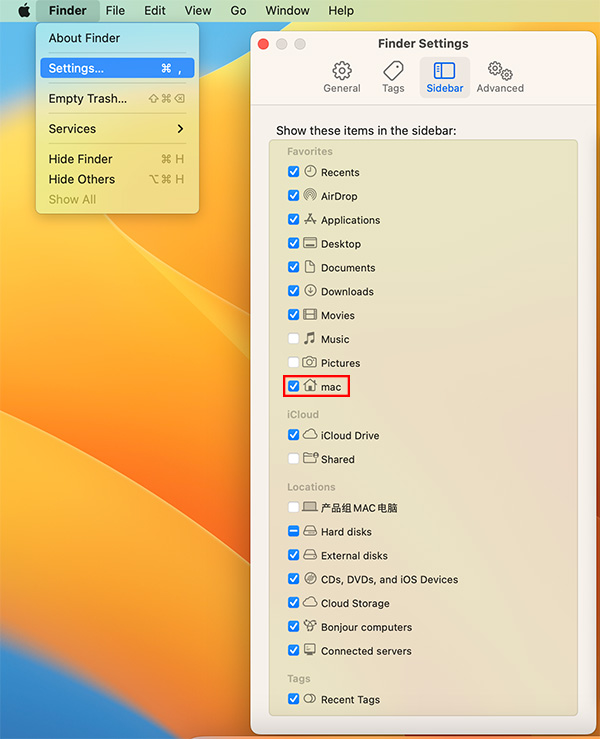Click the laptop icon for 产品组 MAC 电脑
The width and height of the screenshot is (600, 739).
[310, 507]
